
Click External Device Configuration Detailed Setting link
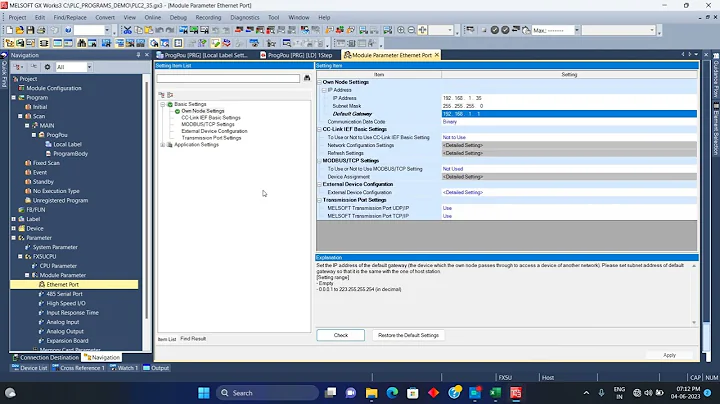tap(463, 192)
